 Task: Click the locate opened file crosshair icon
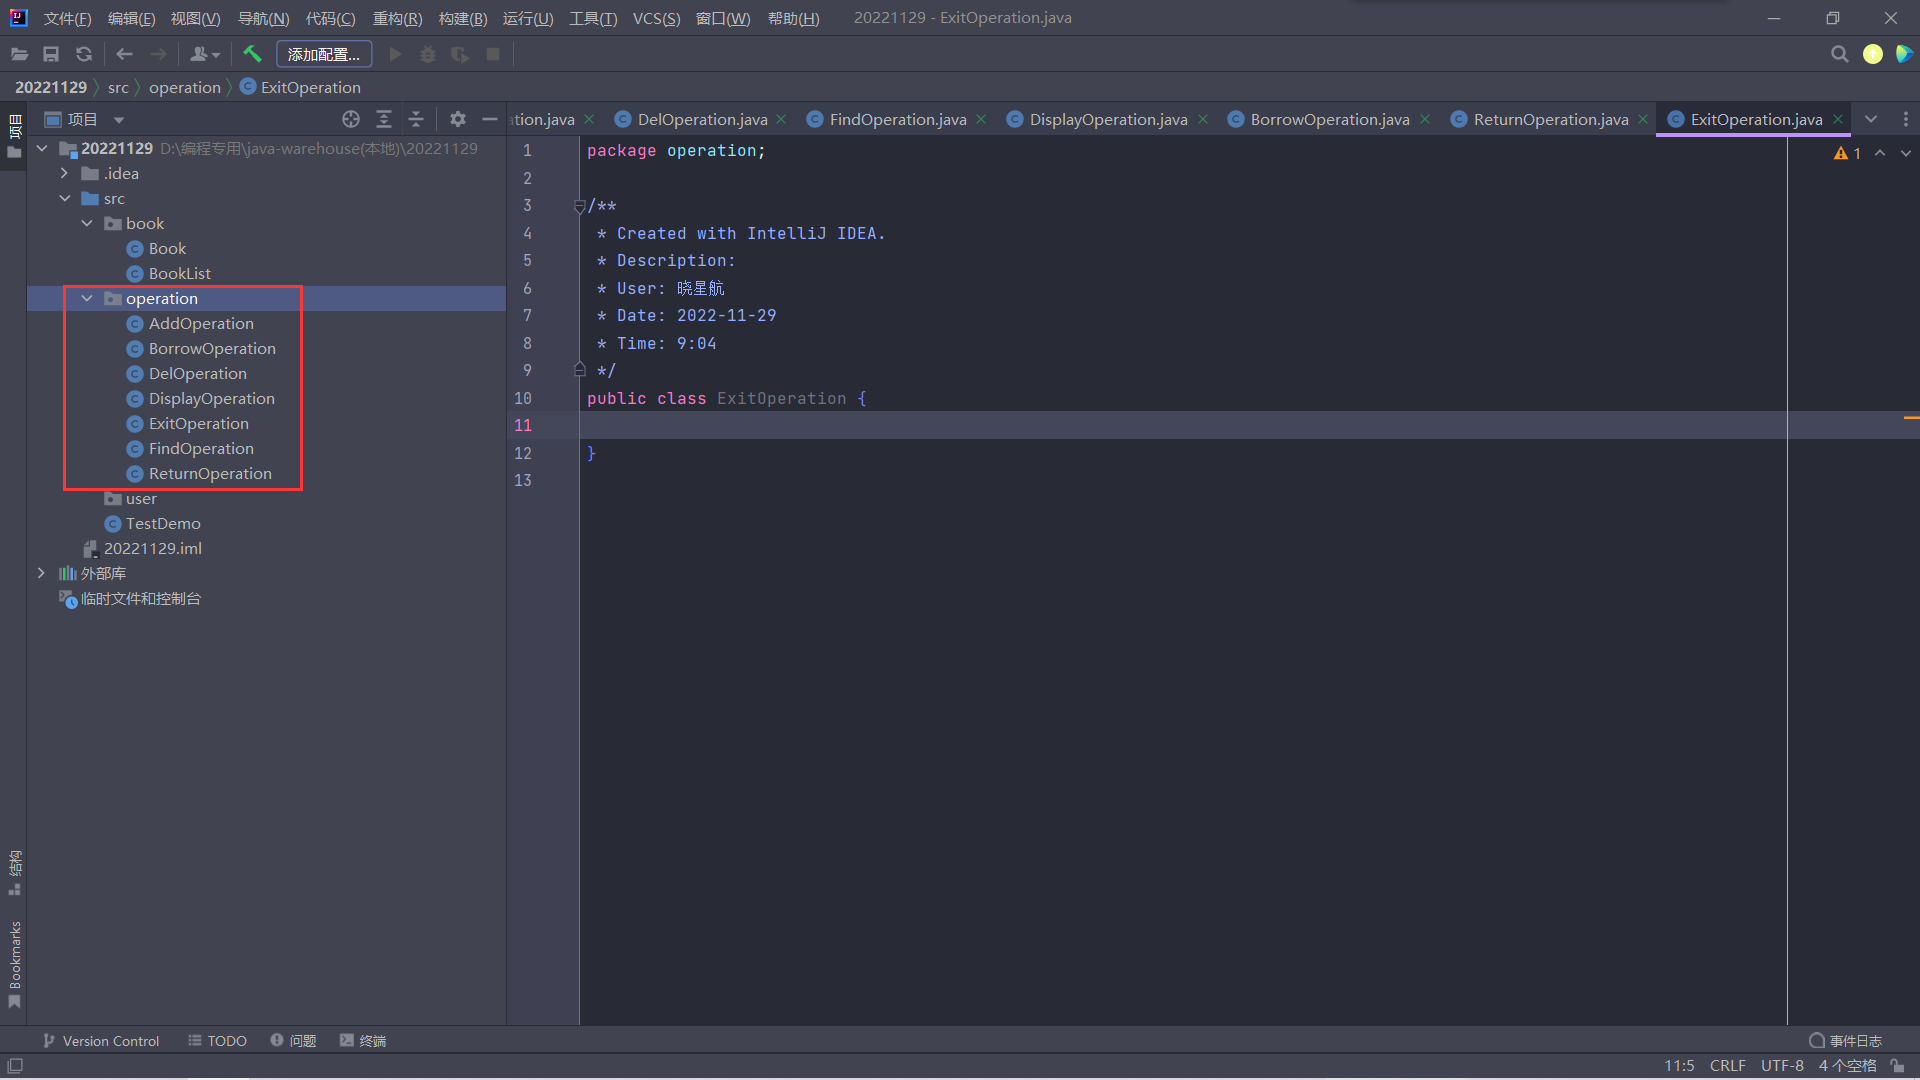350,119
